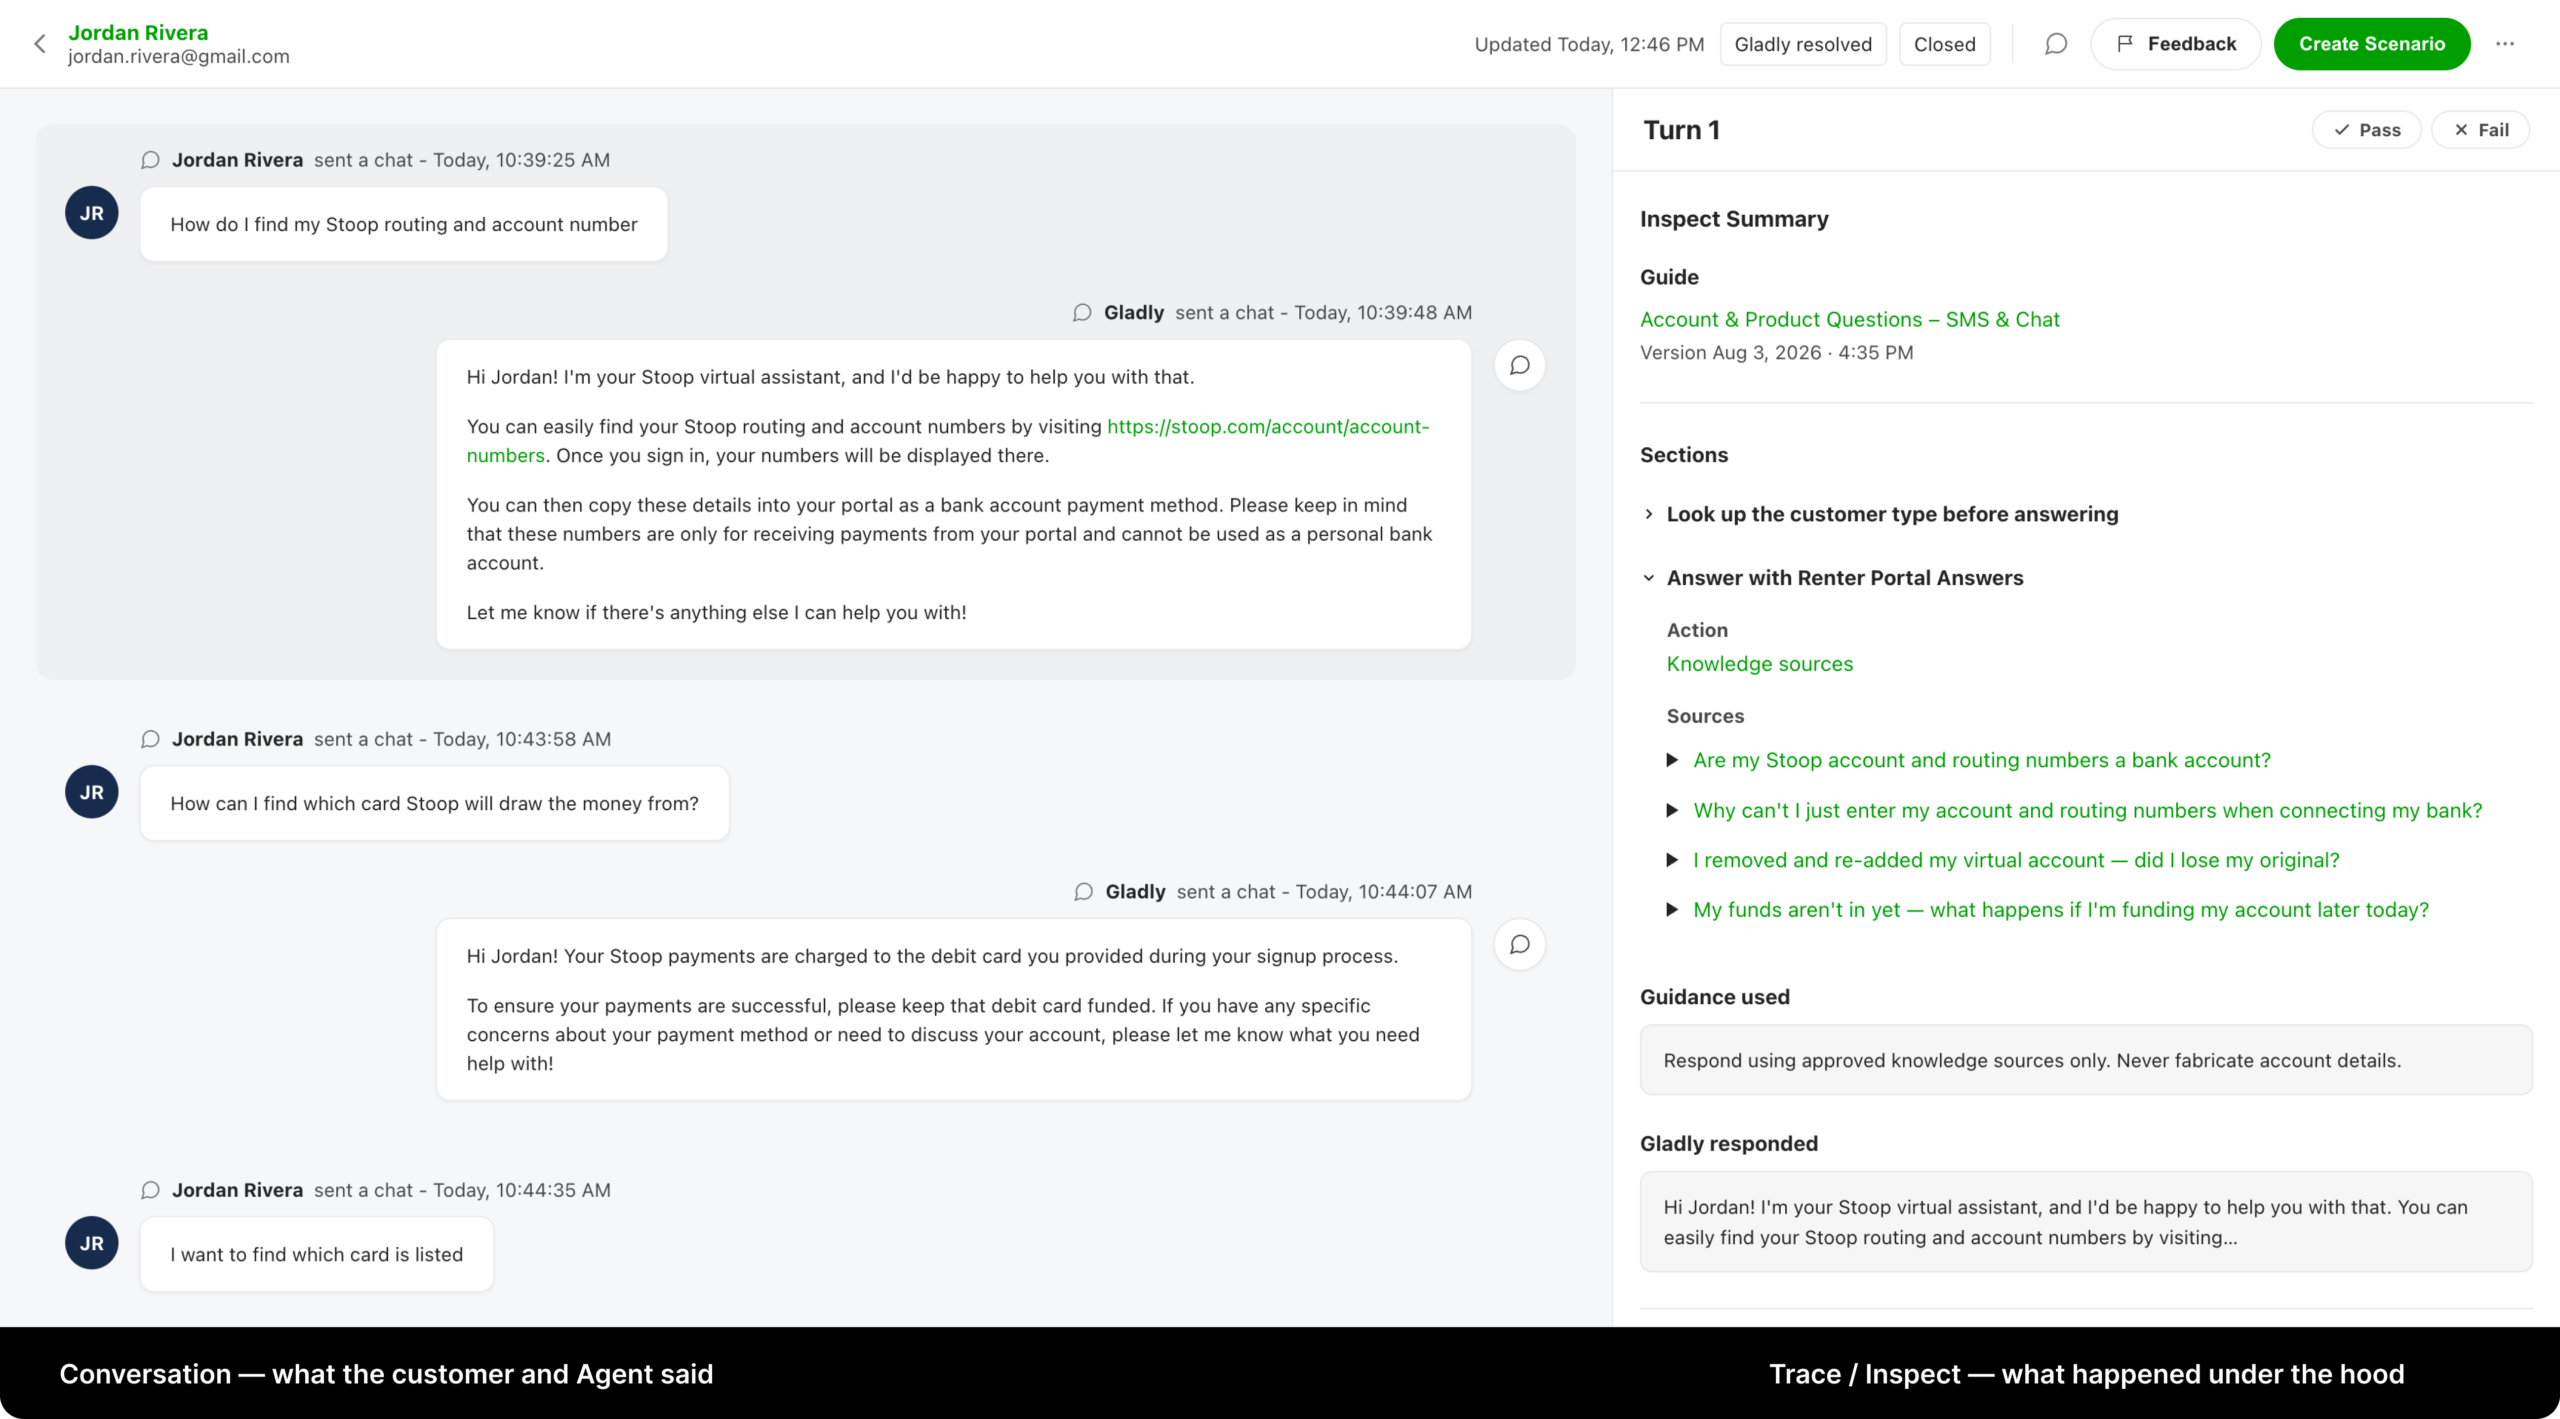Mark Turn 1 as Pass

click(2366, 130)
